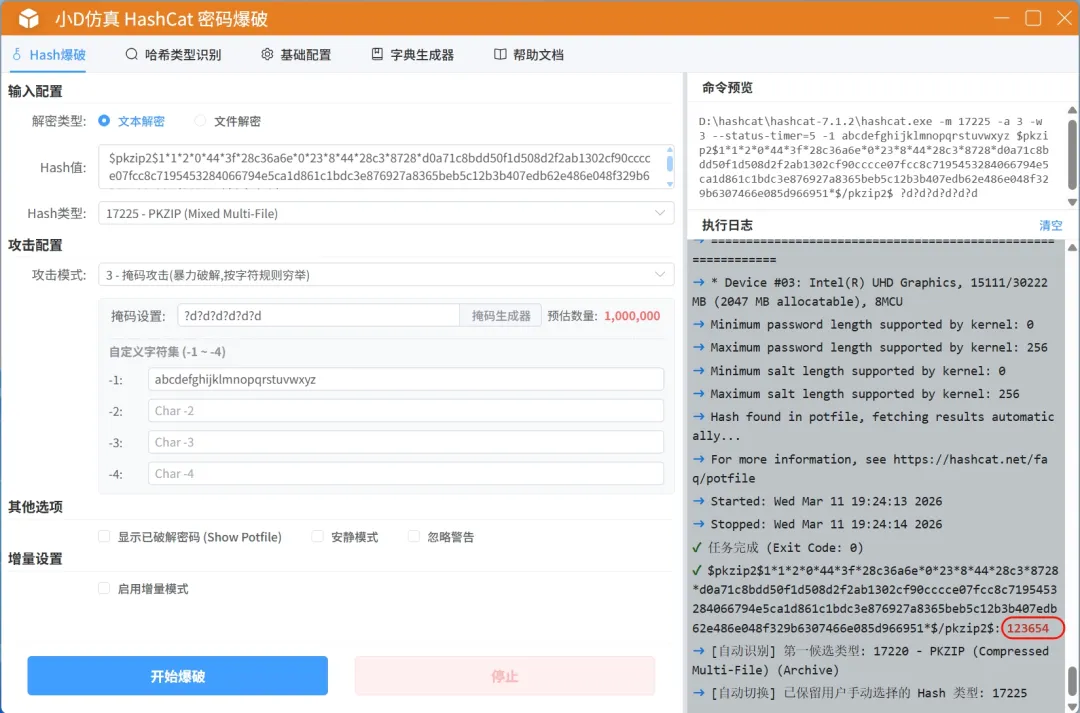Click the 停止 button
The width and height of the screenshot is (1080, 713).
(504, 676)
